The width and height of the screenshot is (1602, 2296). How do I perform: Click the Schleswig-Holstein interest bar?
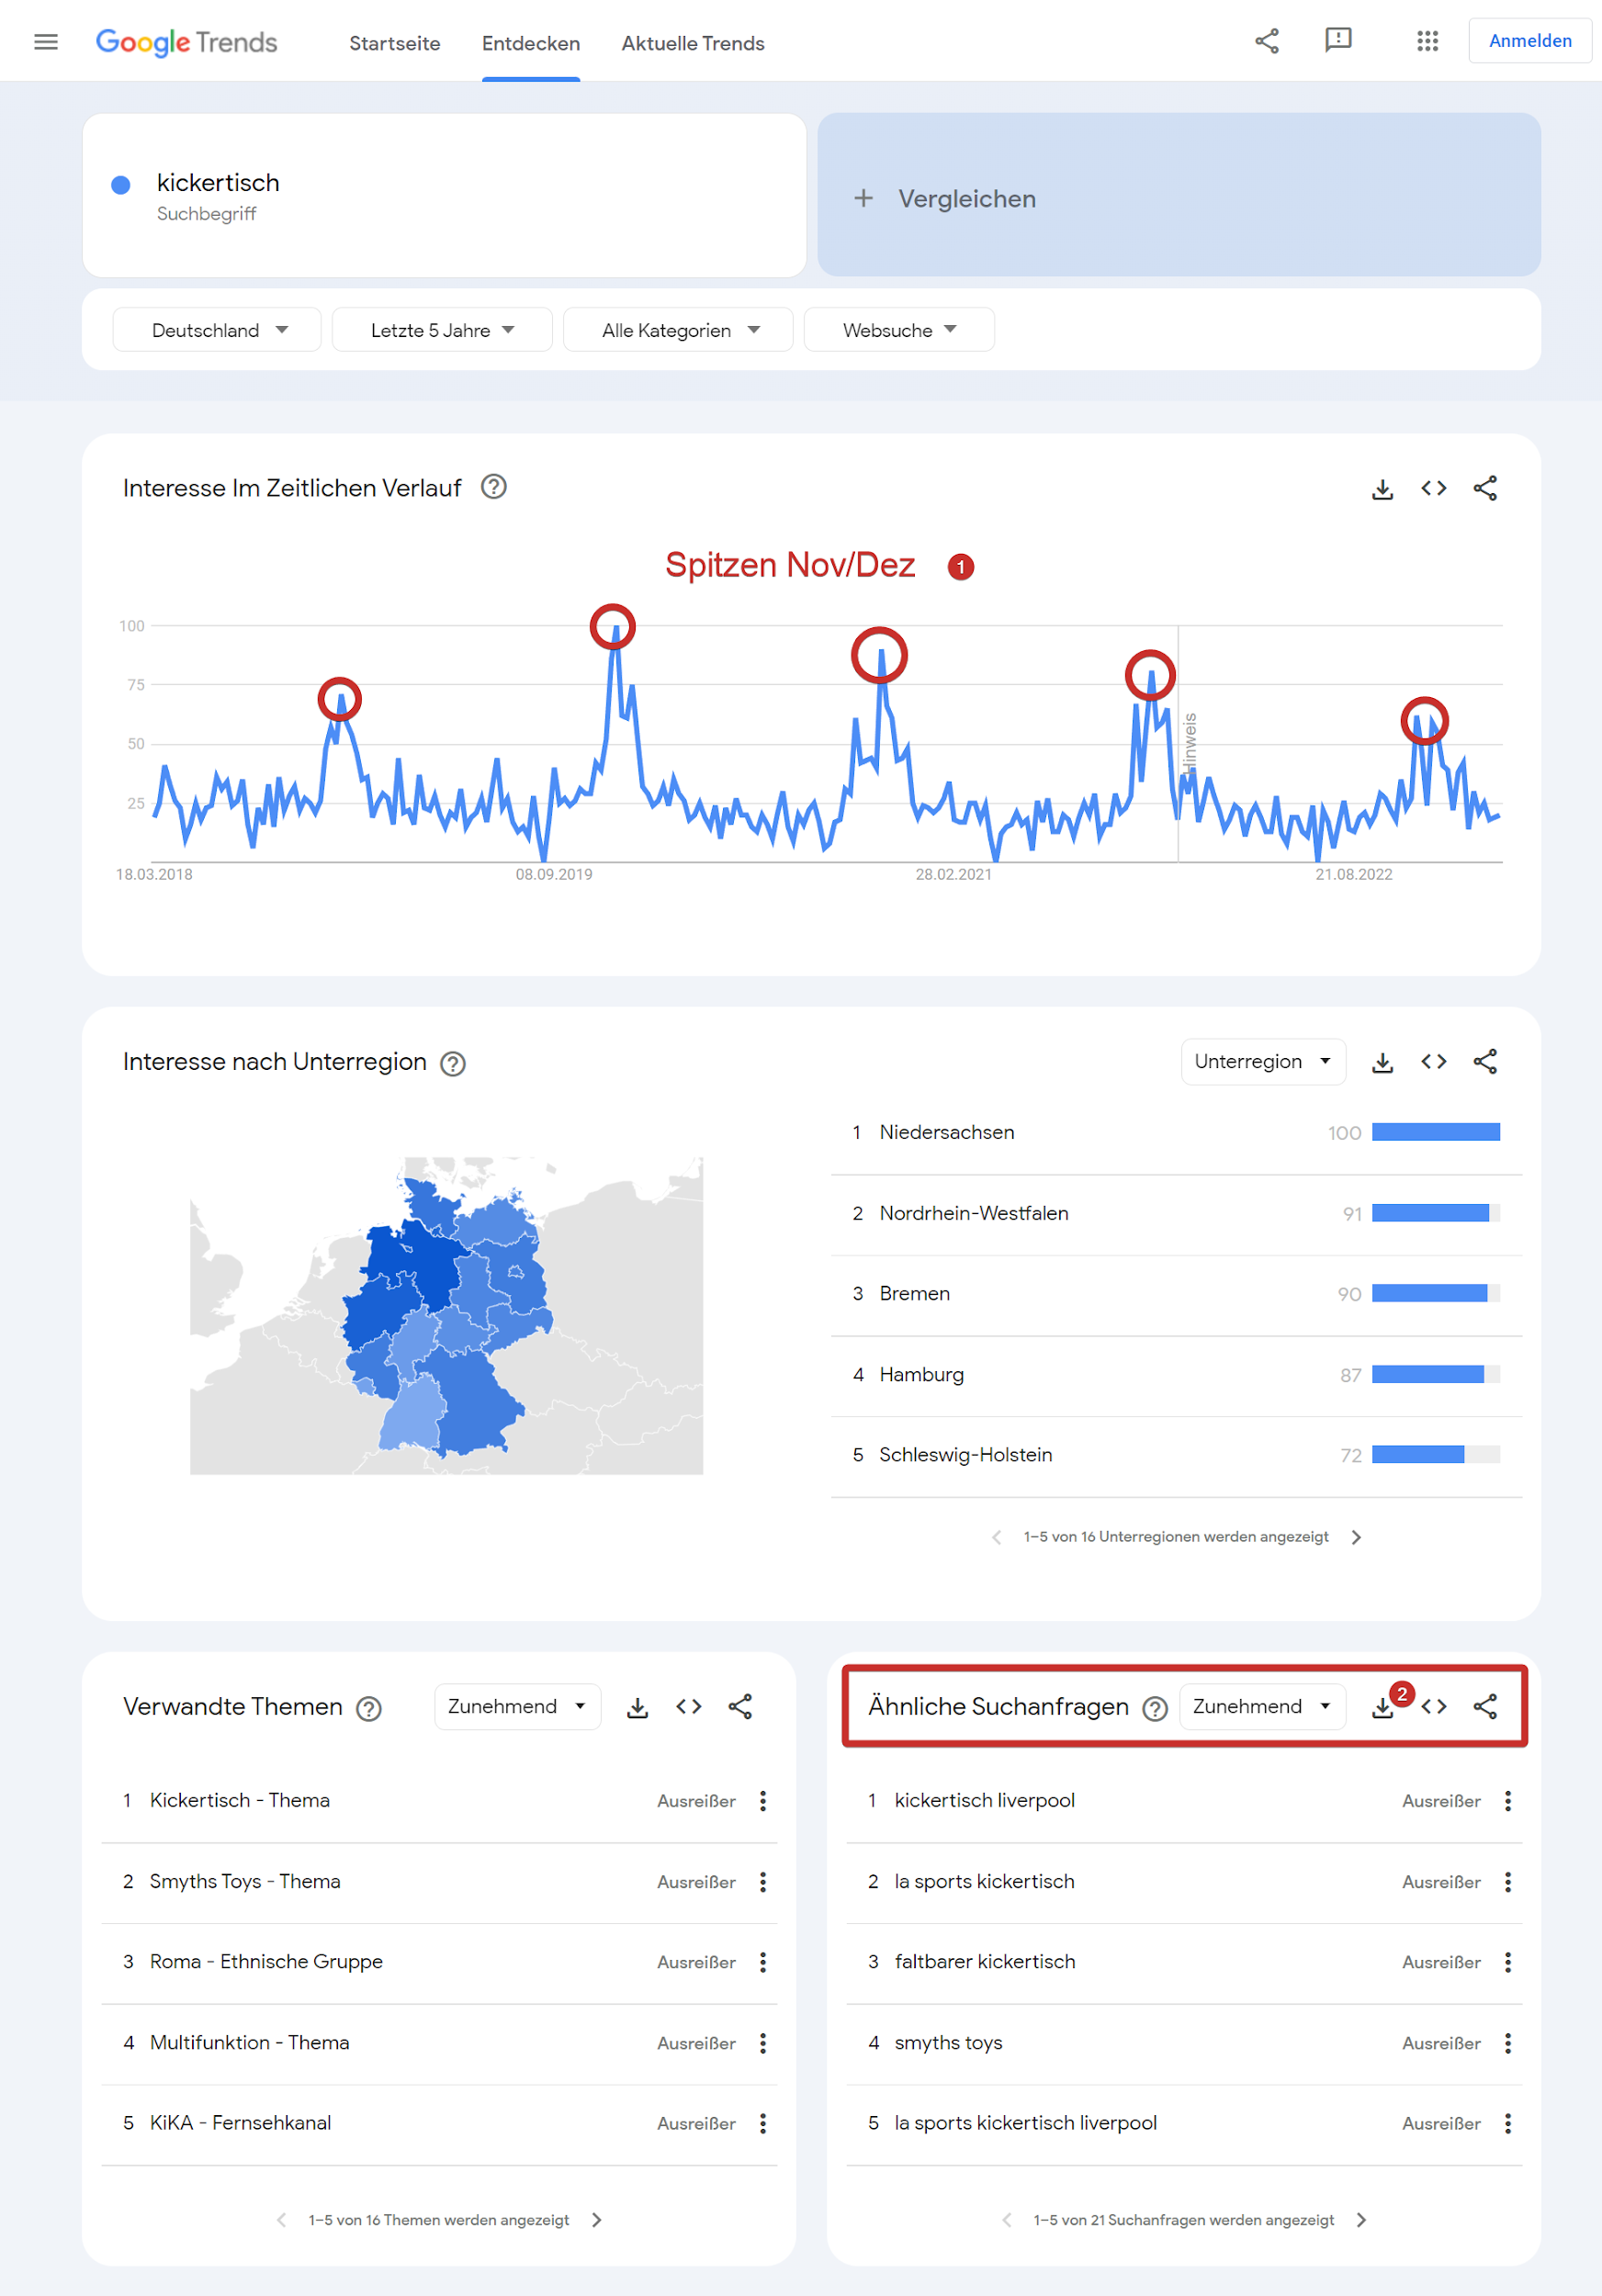(1435, 1454)
